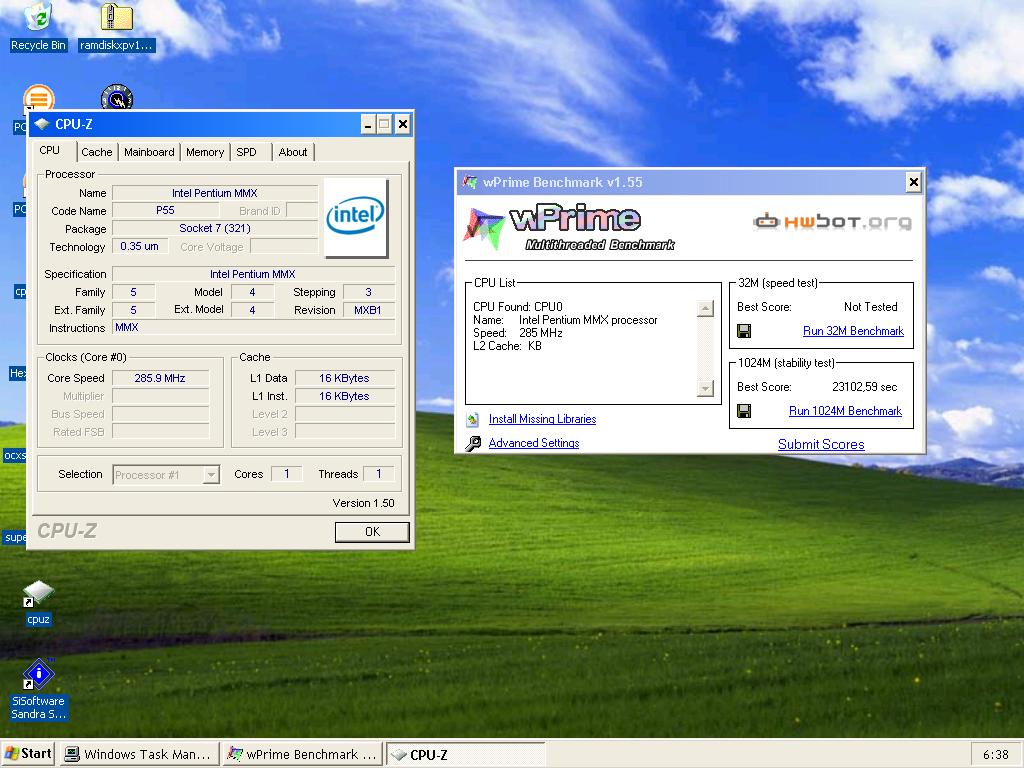Open Advanced Settings link in wPrime
Viewport: 1024px width, 768px height.
(x=534, y=443)
